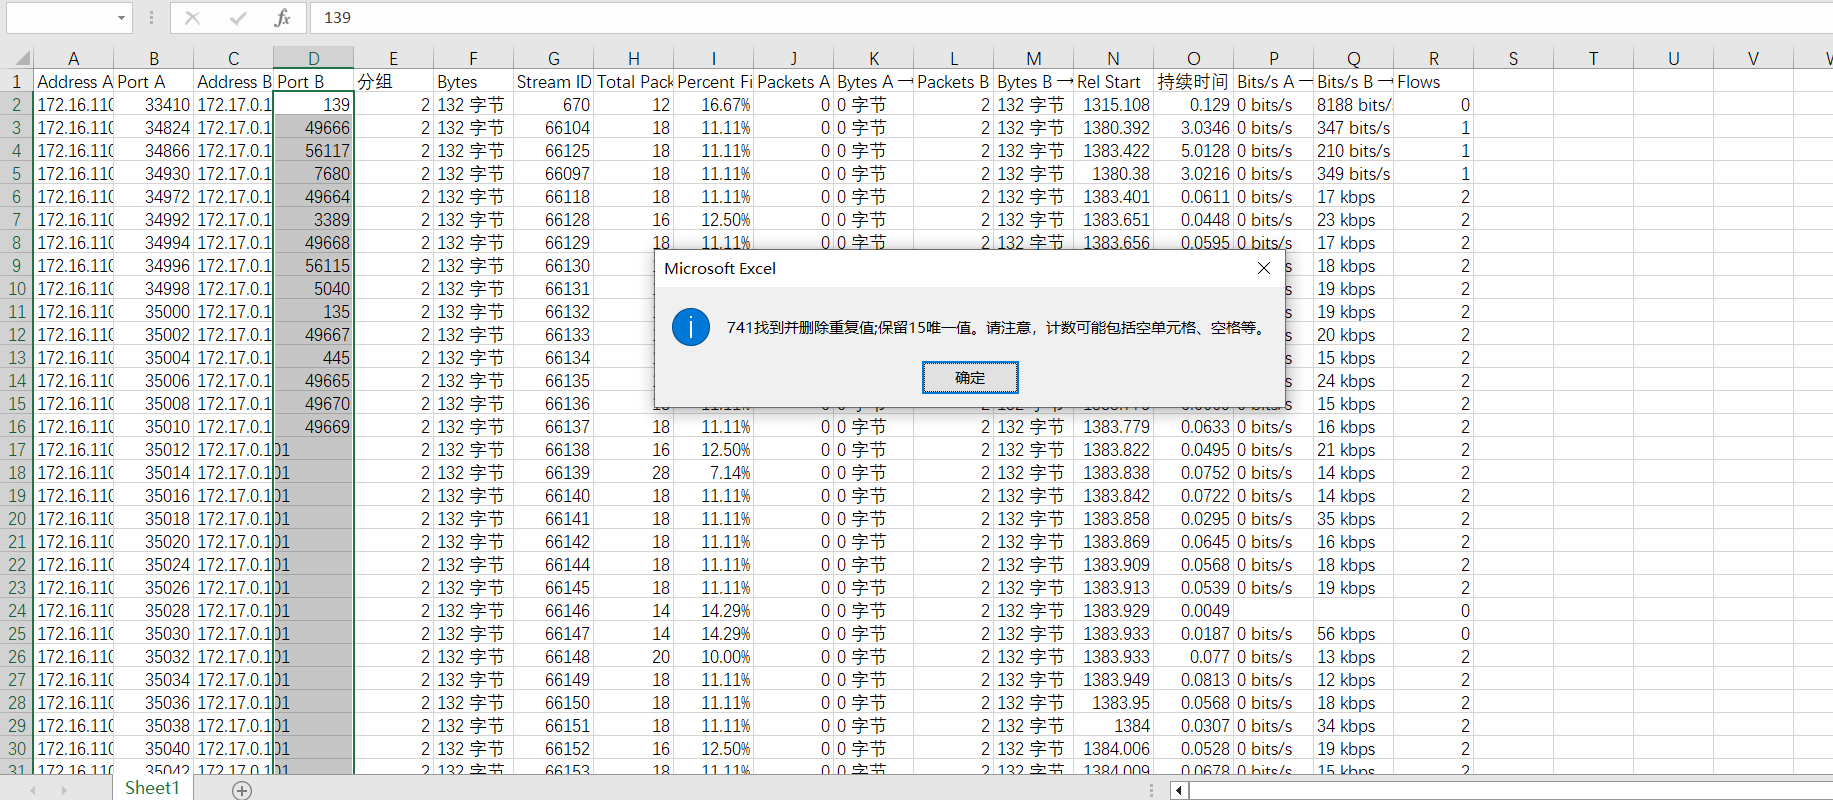Switch to the Sheet1 tab

(152, 788)
